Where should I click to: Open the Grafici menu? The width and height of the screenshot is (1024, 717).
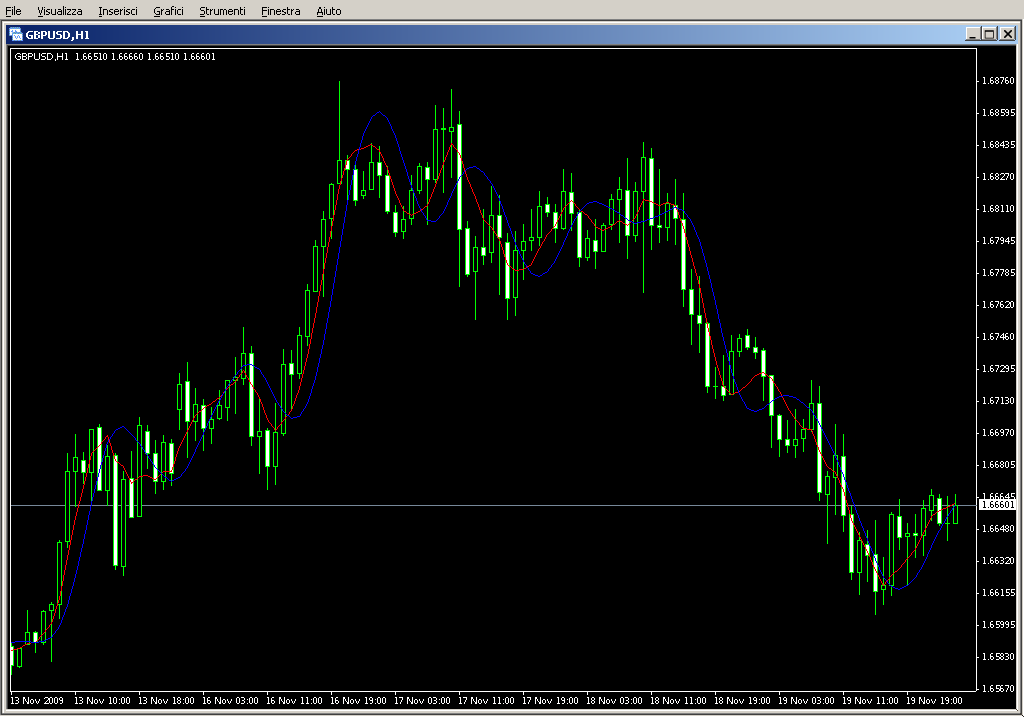[x=168, y=11]
